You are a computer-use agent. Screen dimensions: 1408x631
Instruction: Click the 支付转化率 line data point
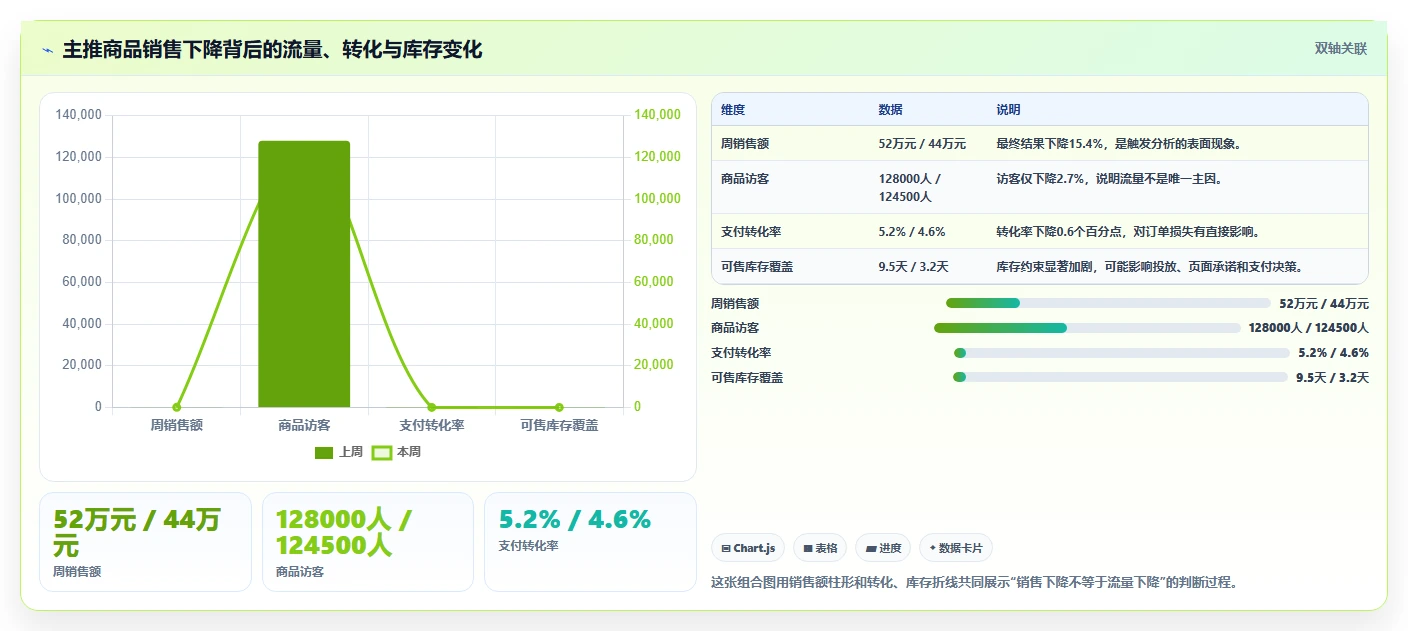coord(432,407)
